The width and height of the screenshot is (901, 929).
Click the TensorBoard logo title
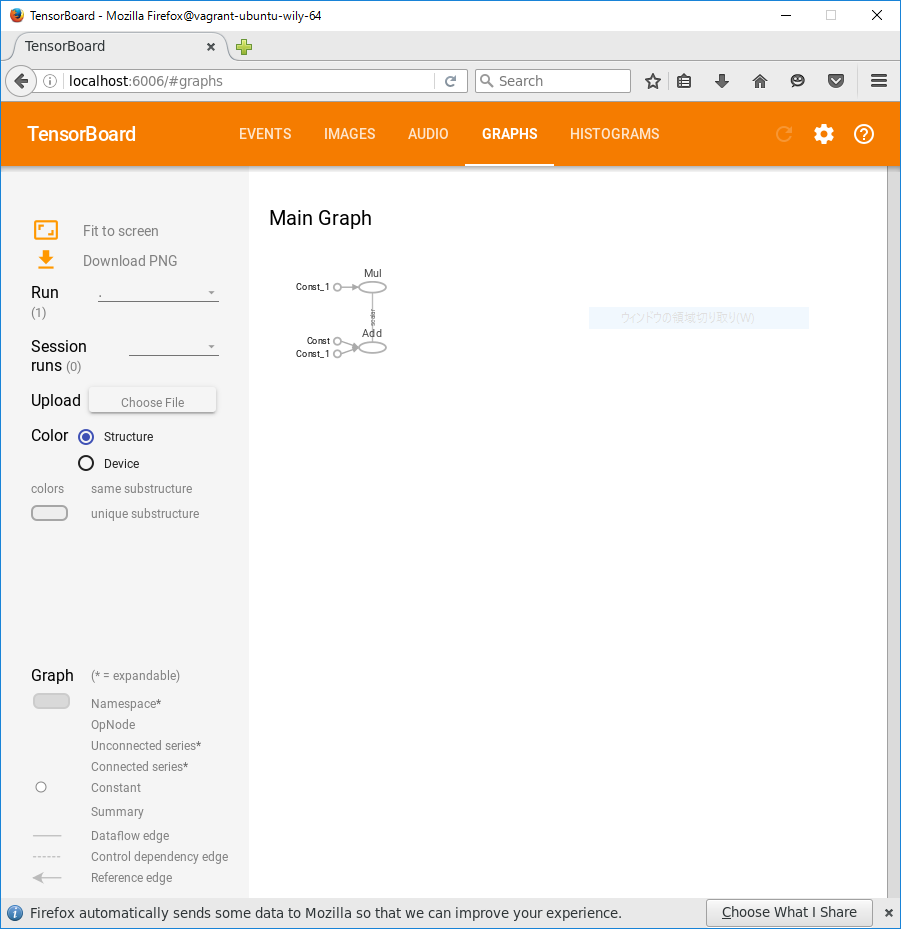[x=82, y=134]
